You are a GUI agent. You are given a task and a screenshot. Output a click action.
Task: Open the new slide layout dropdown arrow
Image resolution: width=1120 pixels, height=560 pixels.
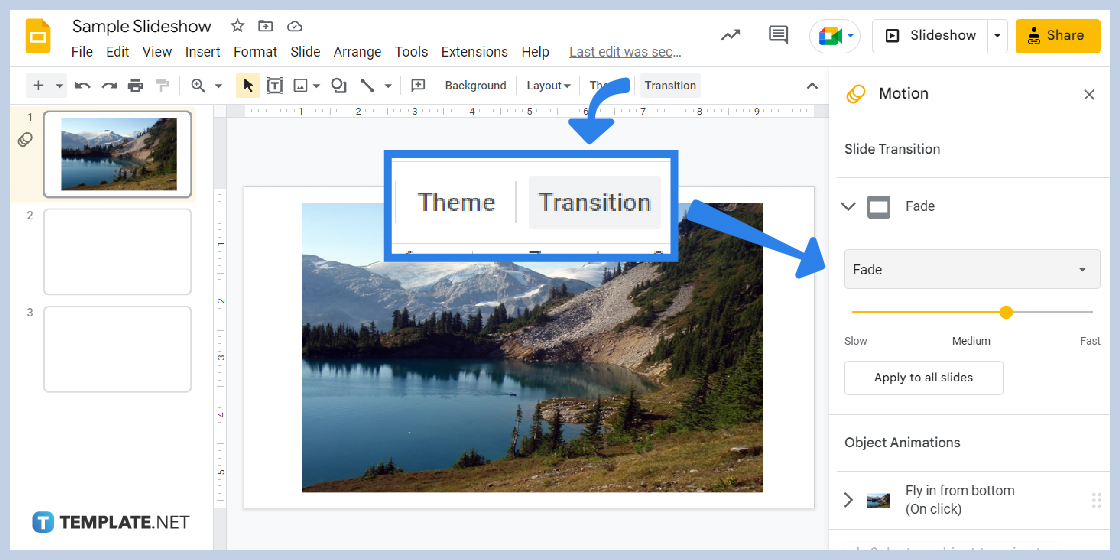(x=59, y=86)
